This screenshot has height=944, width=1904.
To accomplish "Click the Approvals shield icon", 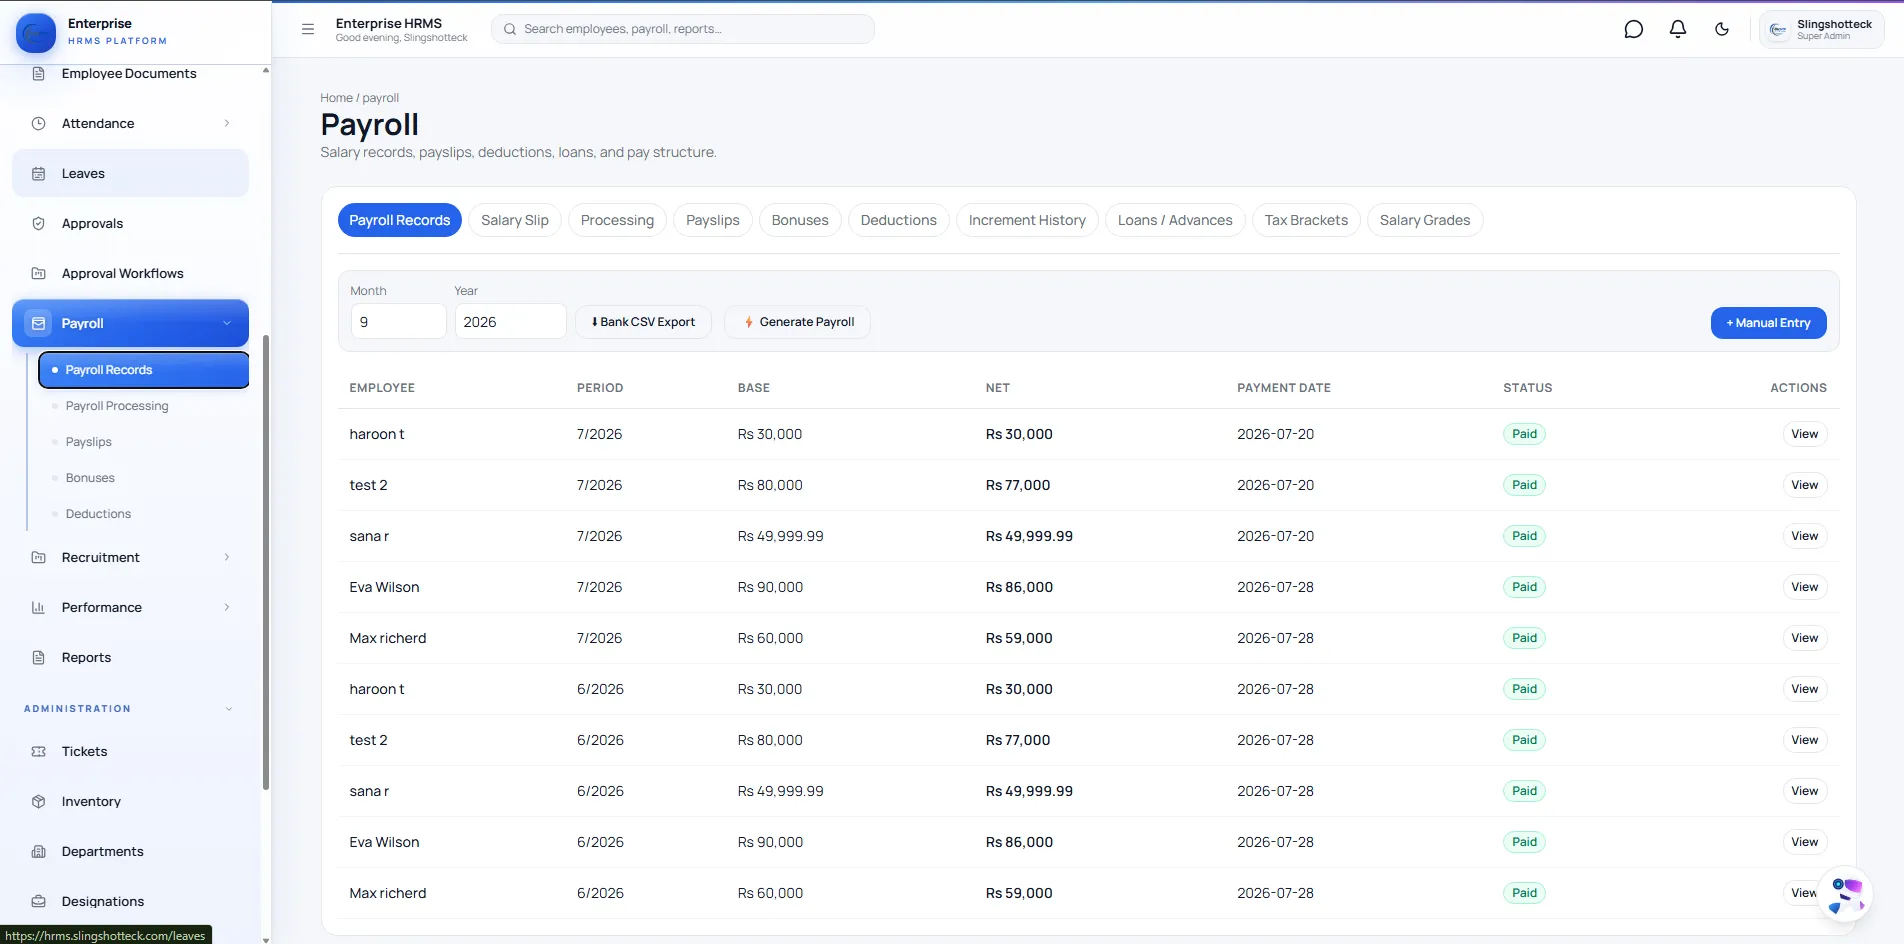I will (x=39, y=224).
